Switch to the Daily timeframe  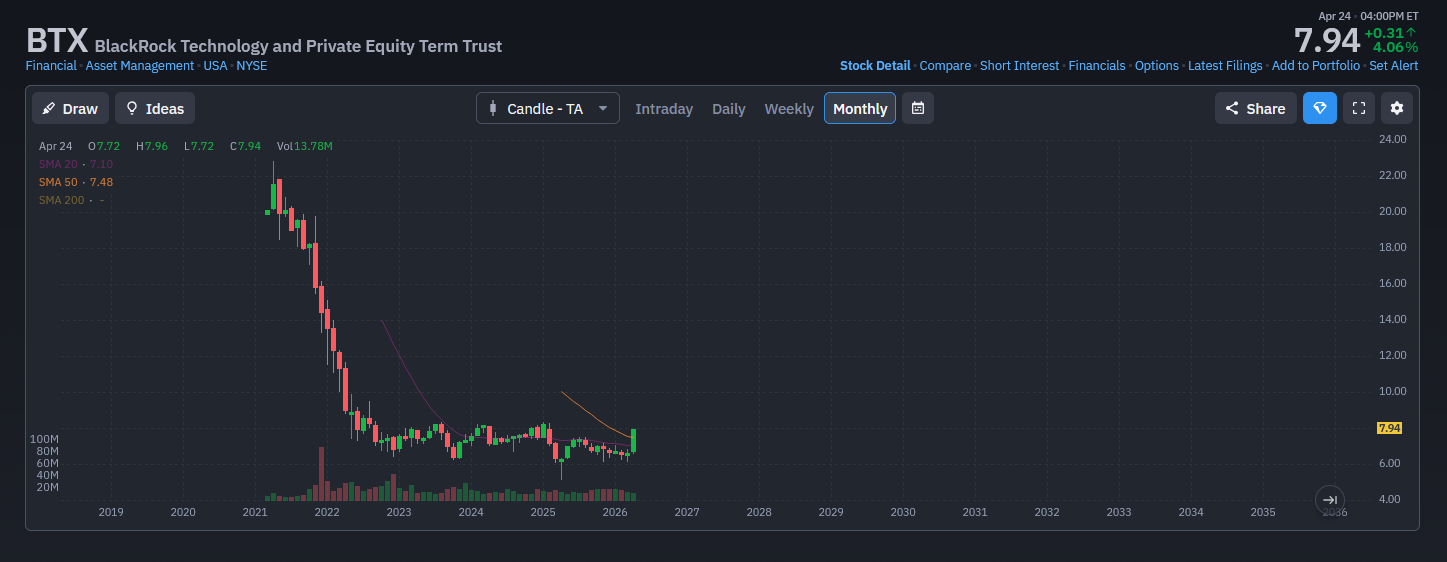point(729,109)
